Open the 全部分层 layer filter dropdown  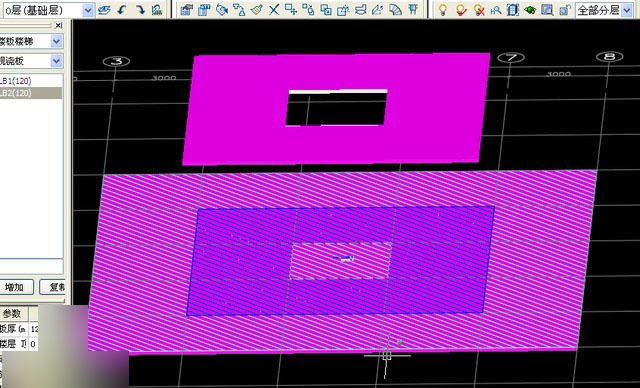click(604, 10)
